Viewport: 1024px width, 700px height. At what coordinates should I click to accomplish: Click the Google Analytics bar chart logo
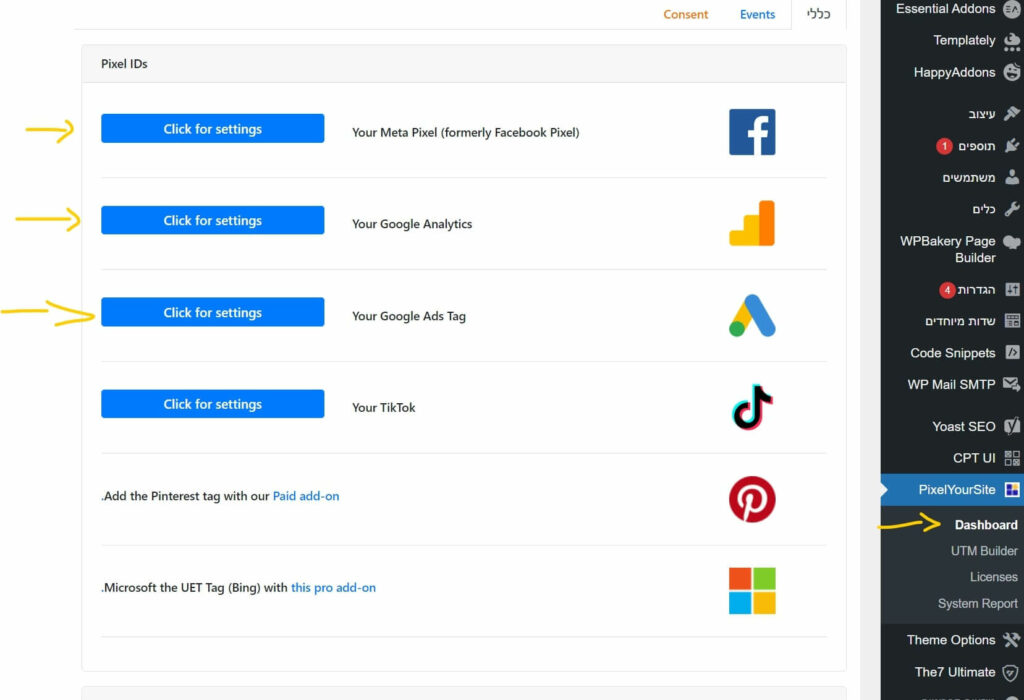[752, 223]
